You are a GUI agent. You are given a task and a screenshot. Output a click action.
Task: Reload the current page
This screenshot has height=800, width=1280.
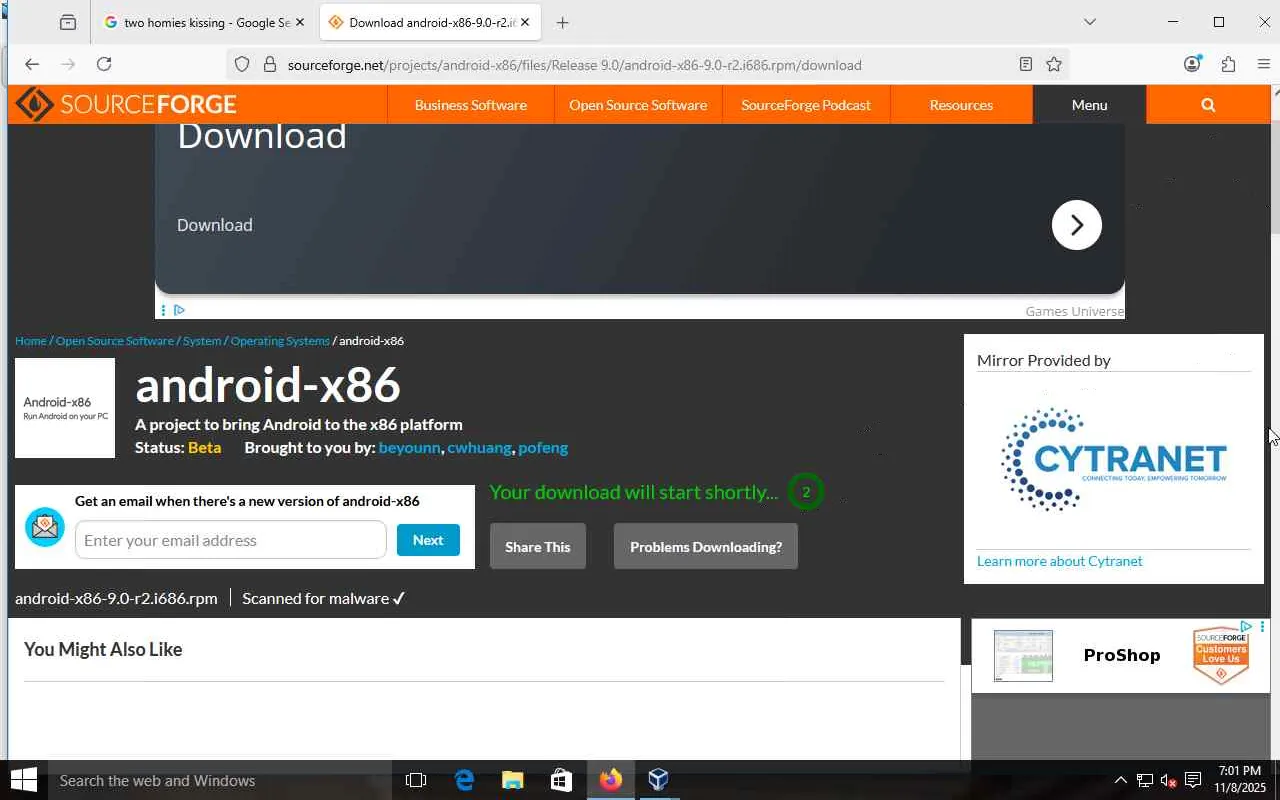pos(104,64)
